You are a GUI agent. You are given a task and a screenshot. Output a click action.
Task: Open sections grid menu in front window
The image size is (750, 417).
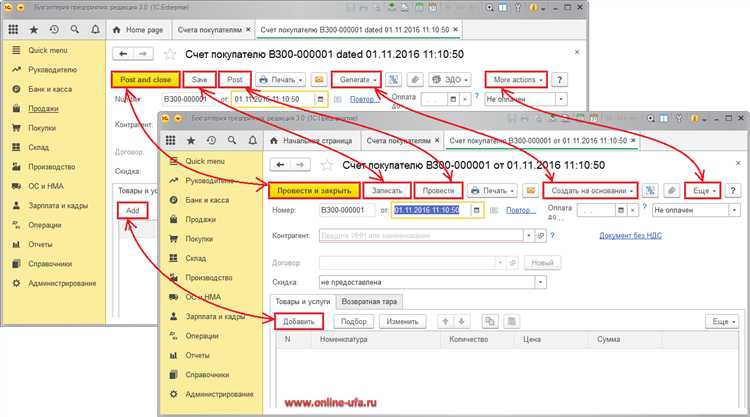(x=170, y=141)
